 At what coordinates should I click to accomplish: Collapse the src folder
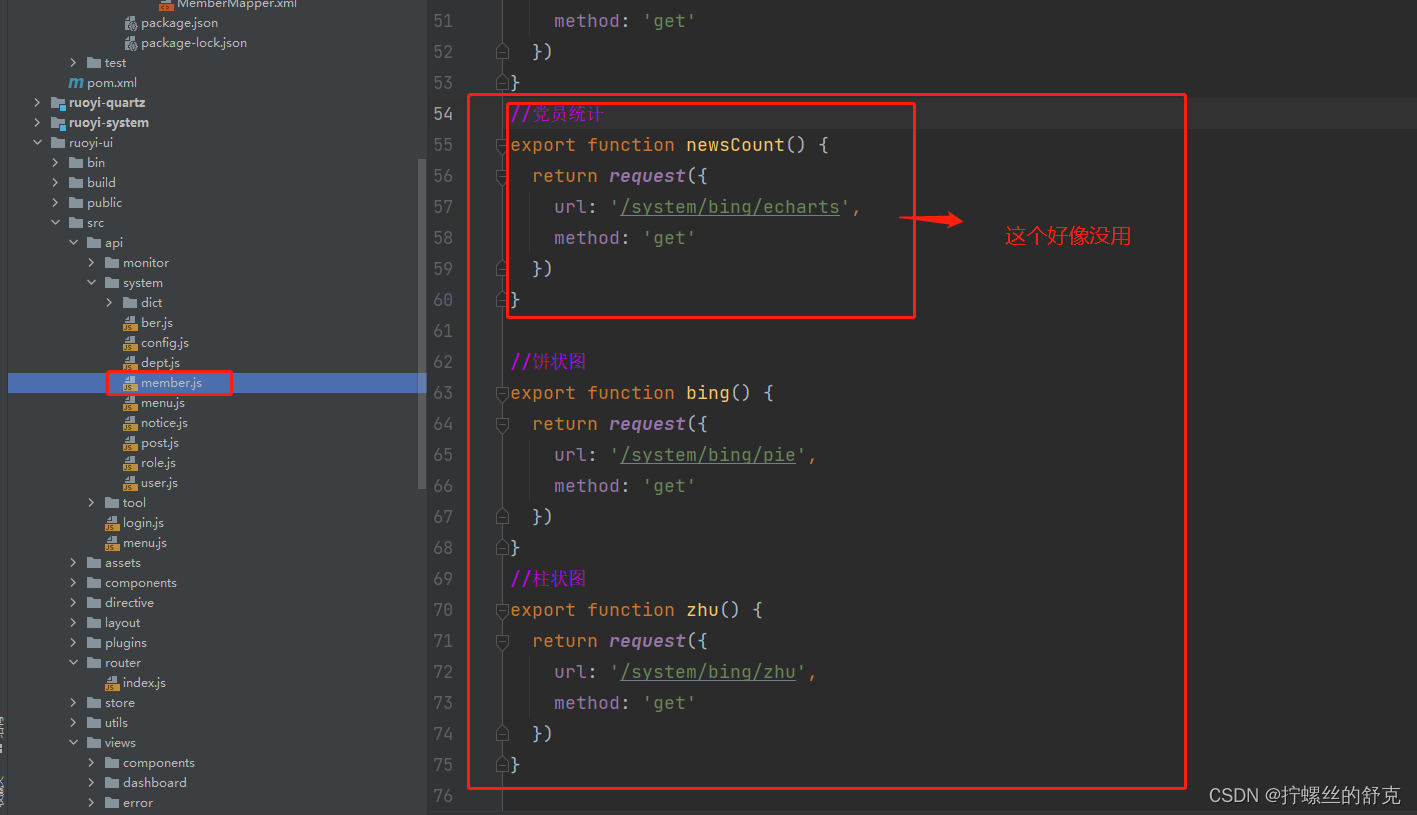click(x=55, y=223)
